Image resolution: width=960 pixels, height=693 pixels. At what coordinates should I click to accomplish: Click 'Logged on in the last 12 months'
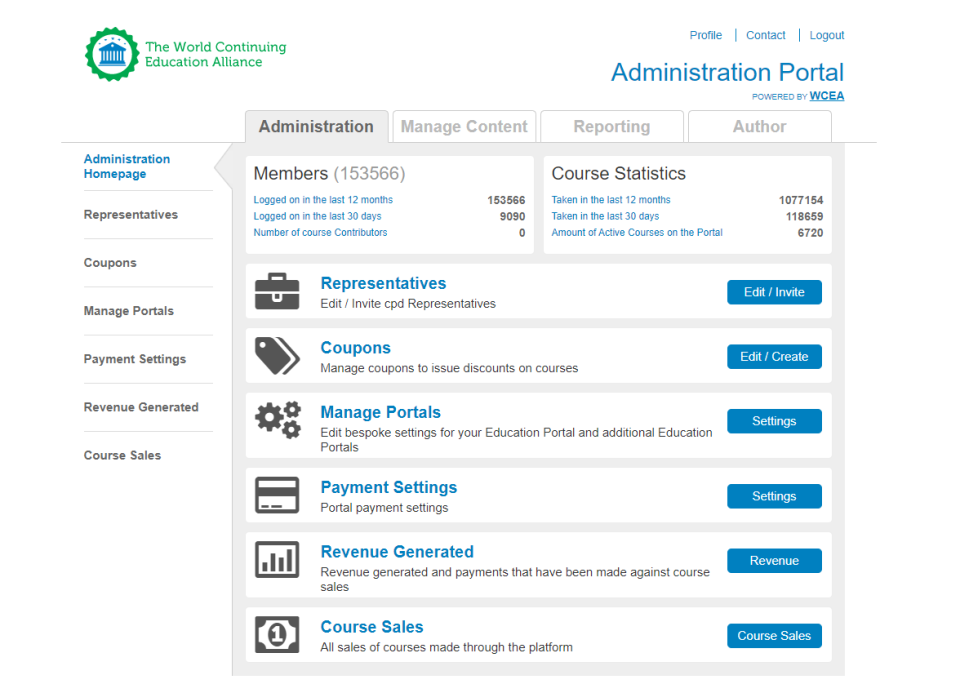pos(323,200)
